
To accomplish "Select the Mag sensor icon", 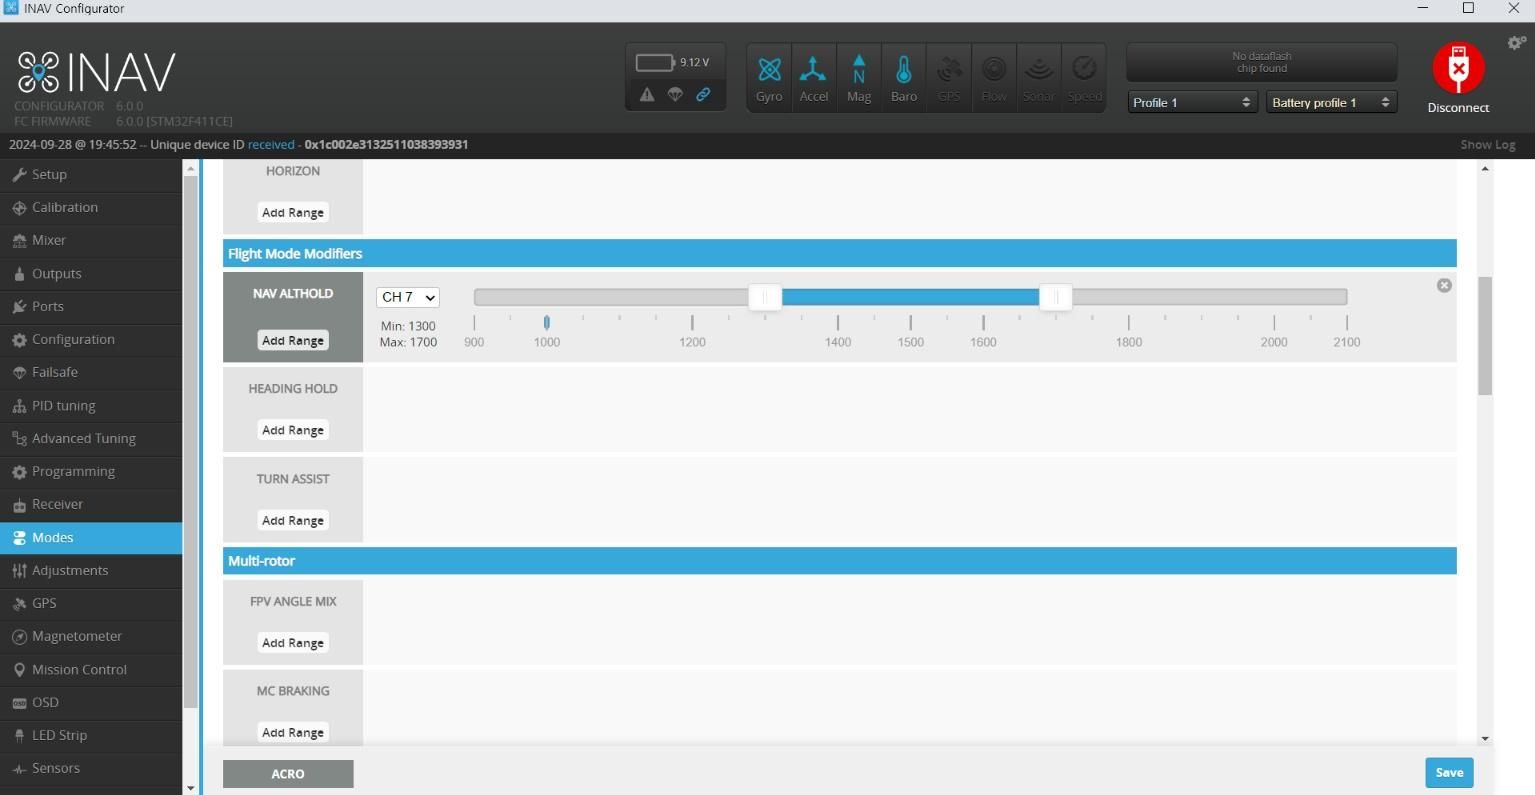I will (x=858, y=75).
